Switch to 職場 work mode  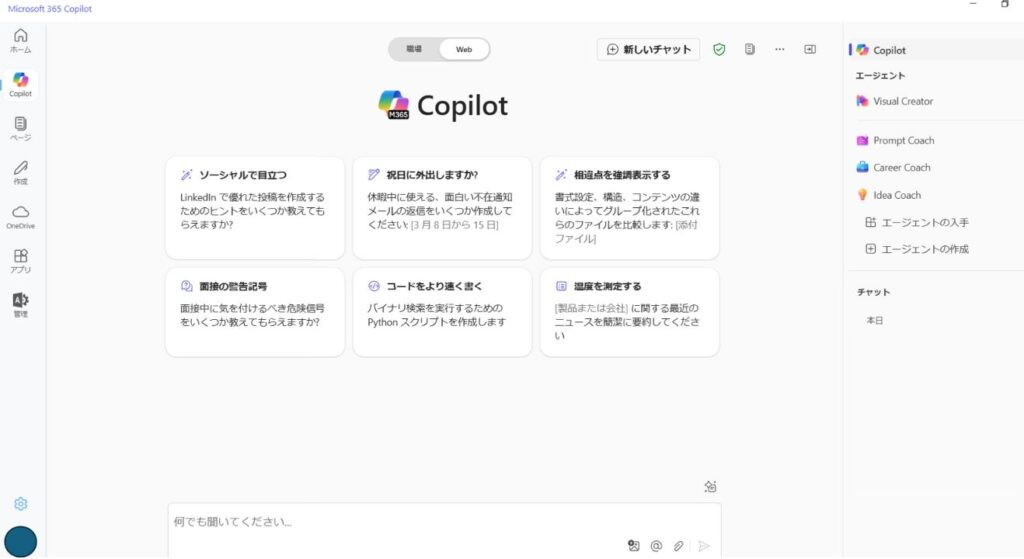click(414, 50)
